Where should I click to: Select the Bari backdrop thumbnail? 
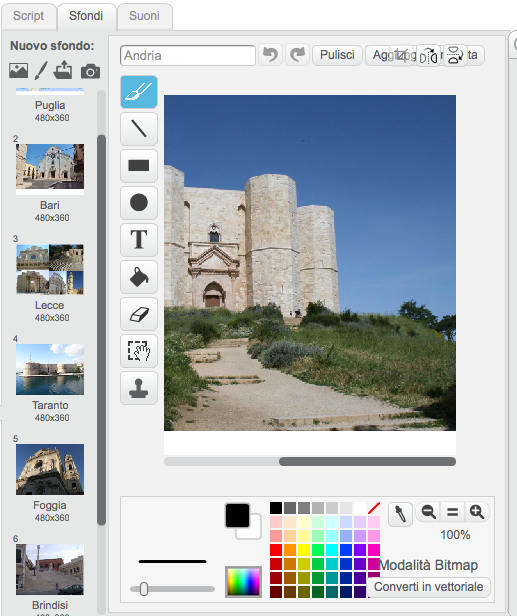click(50, 169)
